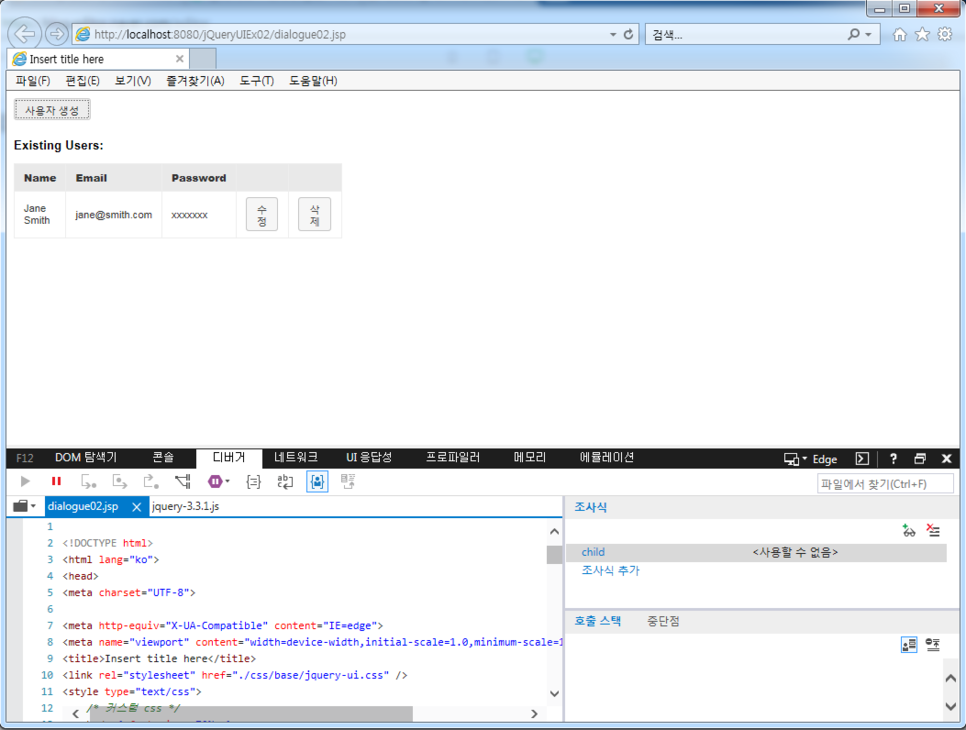This screenshot has height=730, width=966.
Task: Click the DevTools help question mark
Action: (893, 459)
